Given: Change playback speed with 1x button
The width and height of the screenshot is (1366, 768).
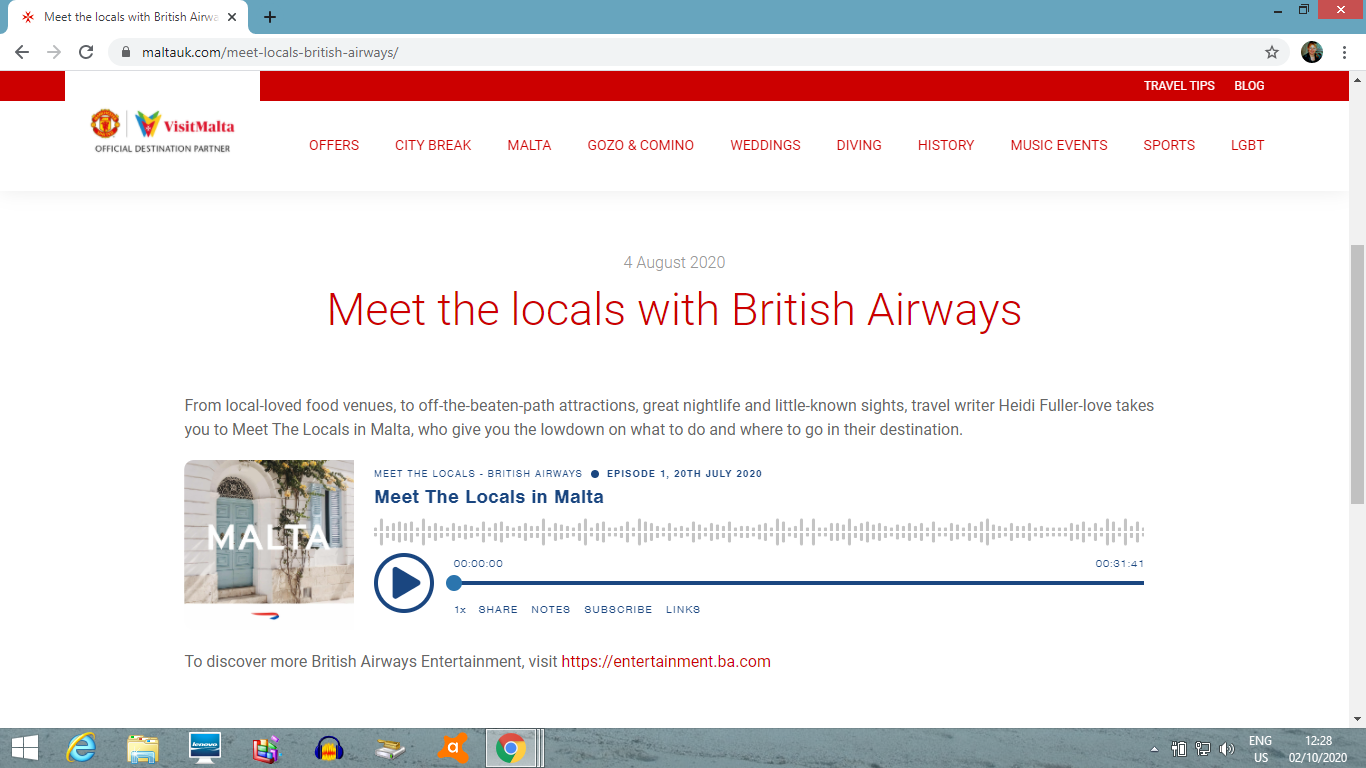Looking at the screenshot, I should (460, 609).
